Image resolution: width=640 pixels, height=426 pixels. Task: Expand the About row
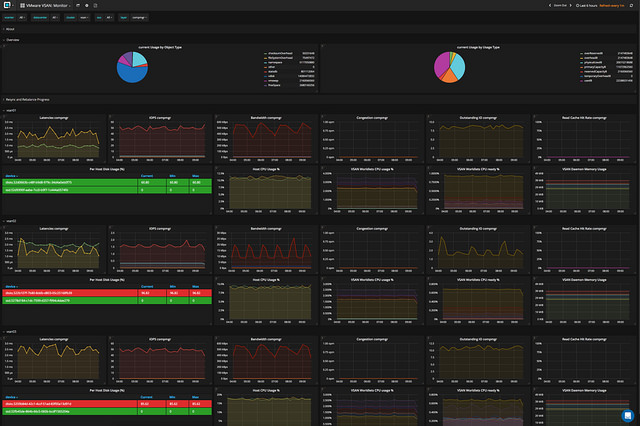[9, 29]
